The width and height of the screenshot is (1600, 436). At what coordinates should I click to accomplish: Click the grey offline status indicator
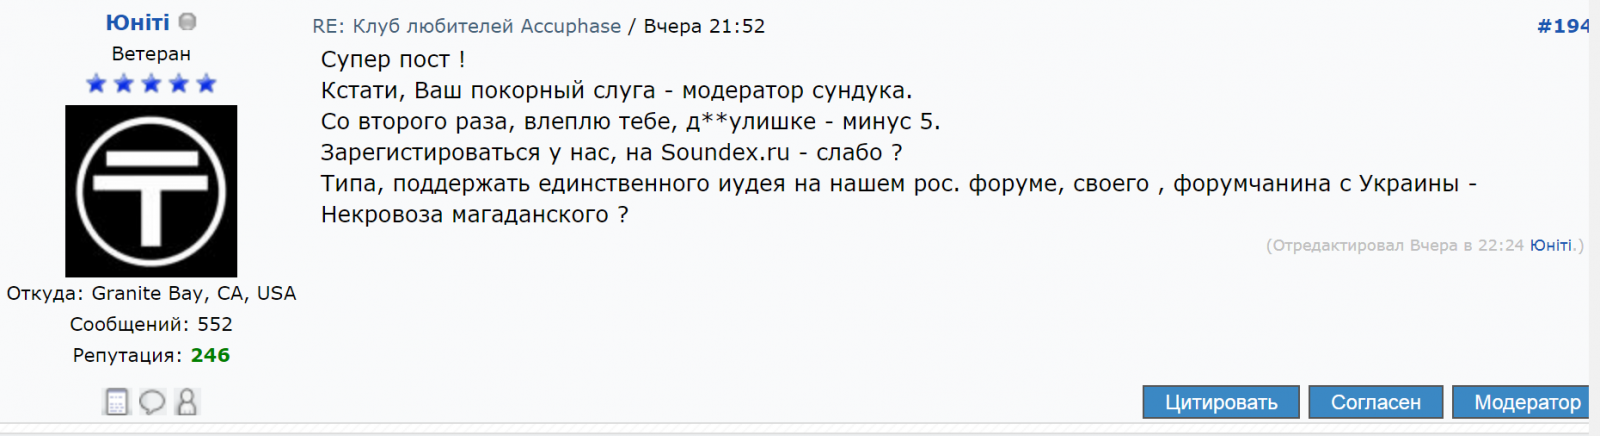click(x=187, y=21)
